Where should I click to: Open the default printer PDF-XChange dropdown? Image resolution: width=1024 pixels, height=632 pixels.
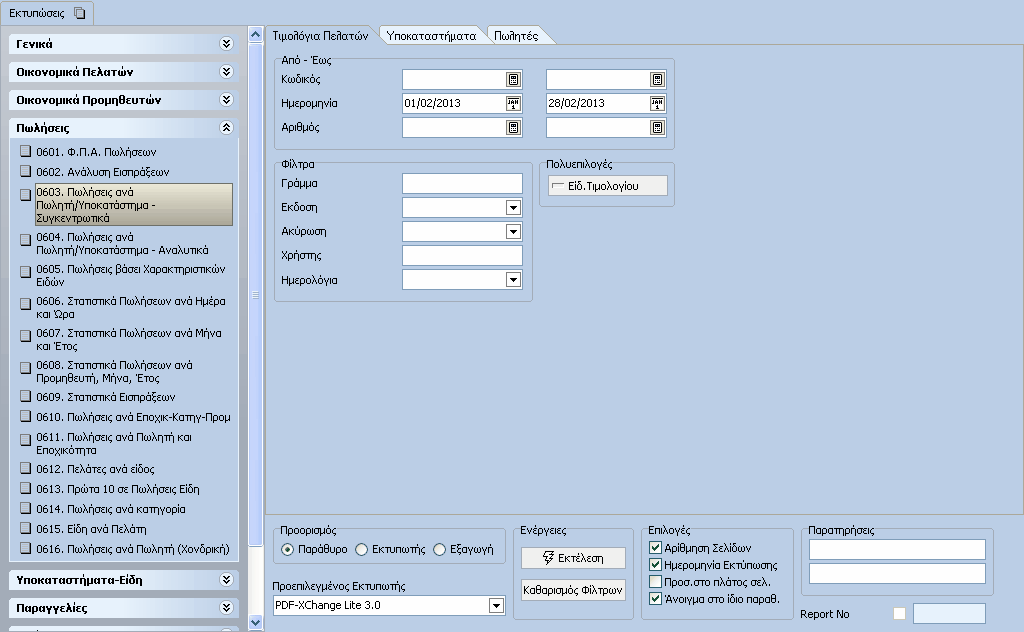point(496,606)
